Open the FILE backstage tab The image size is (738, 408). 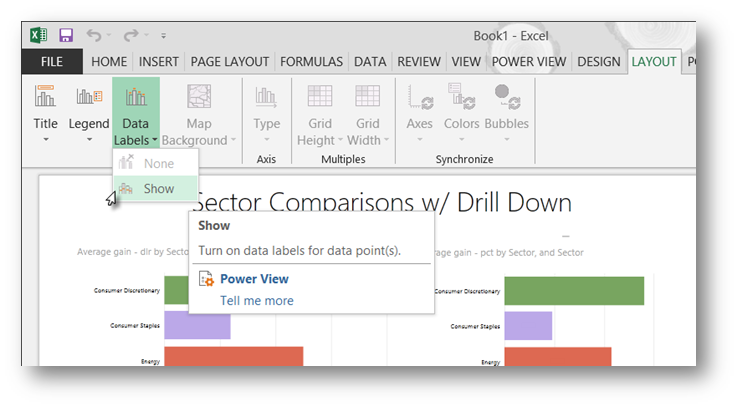pos(52,62)
